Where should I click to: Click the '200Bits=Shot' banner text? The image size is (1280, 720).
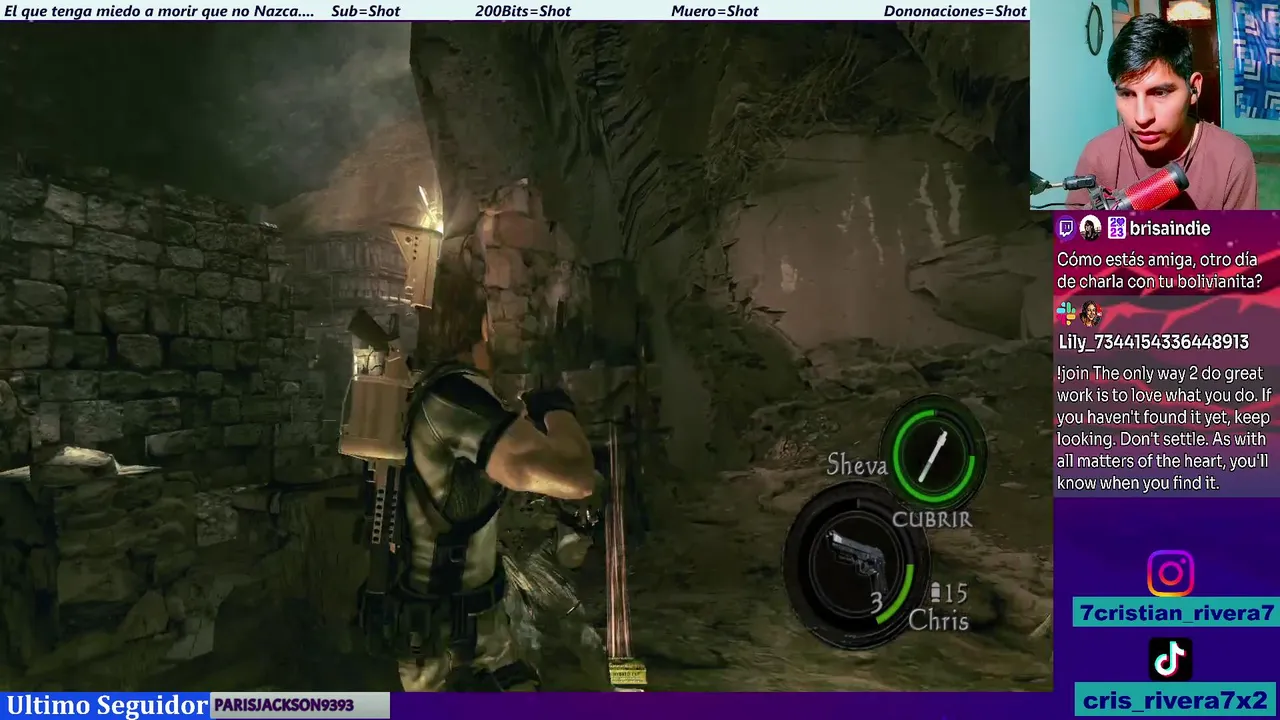pyautogui.click(x=523, y=11)
